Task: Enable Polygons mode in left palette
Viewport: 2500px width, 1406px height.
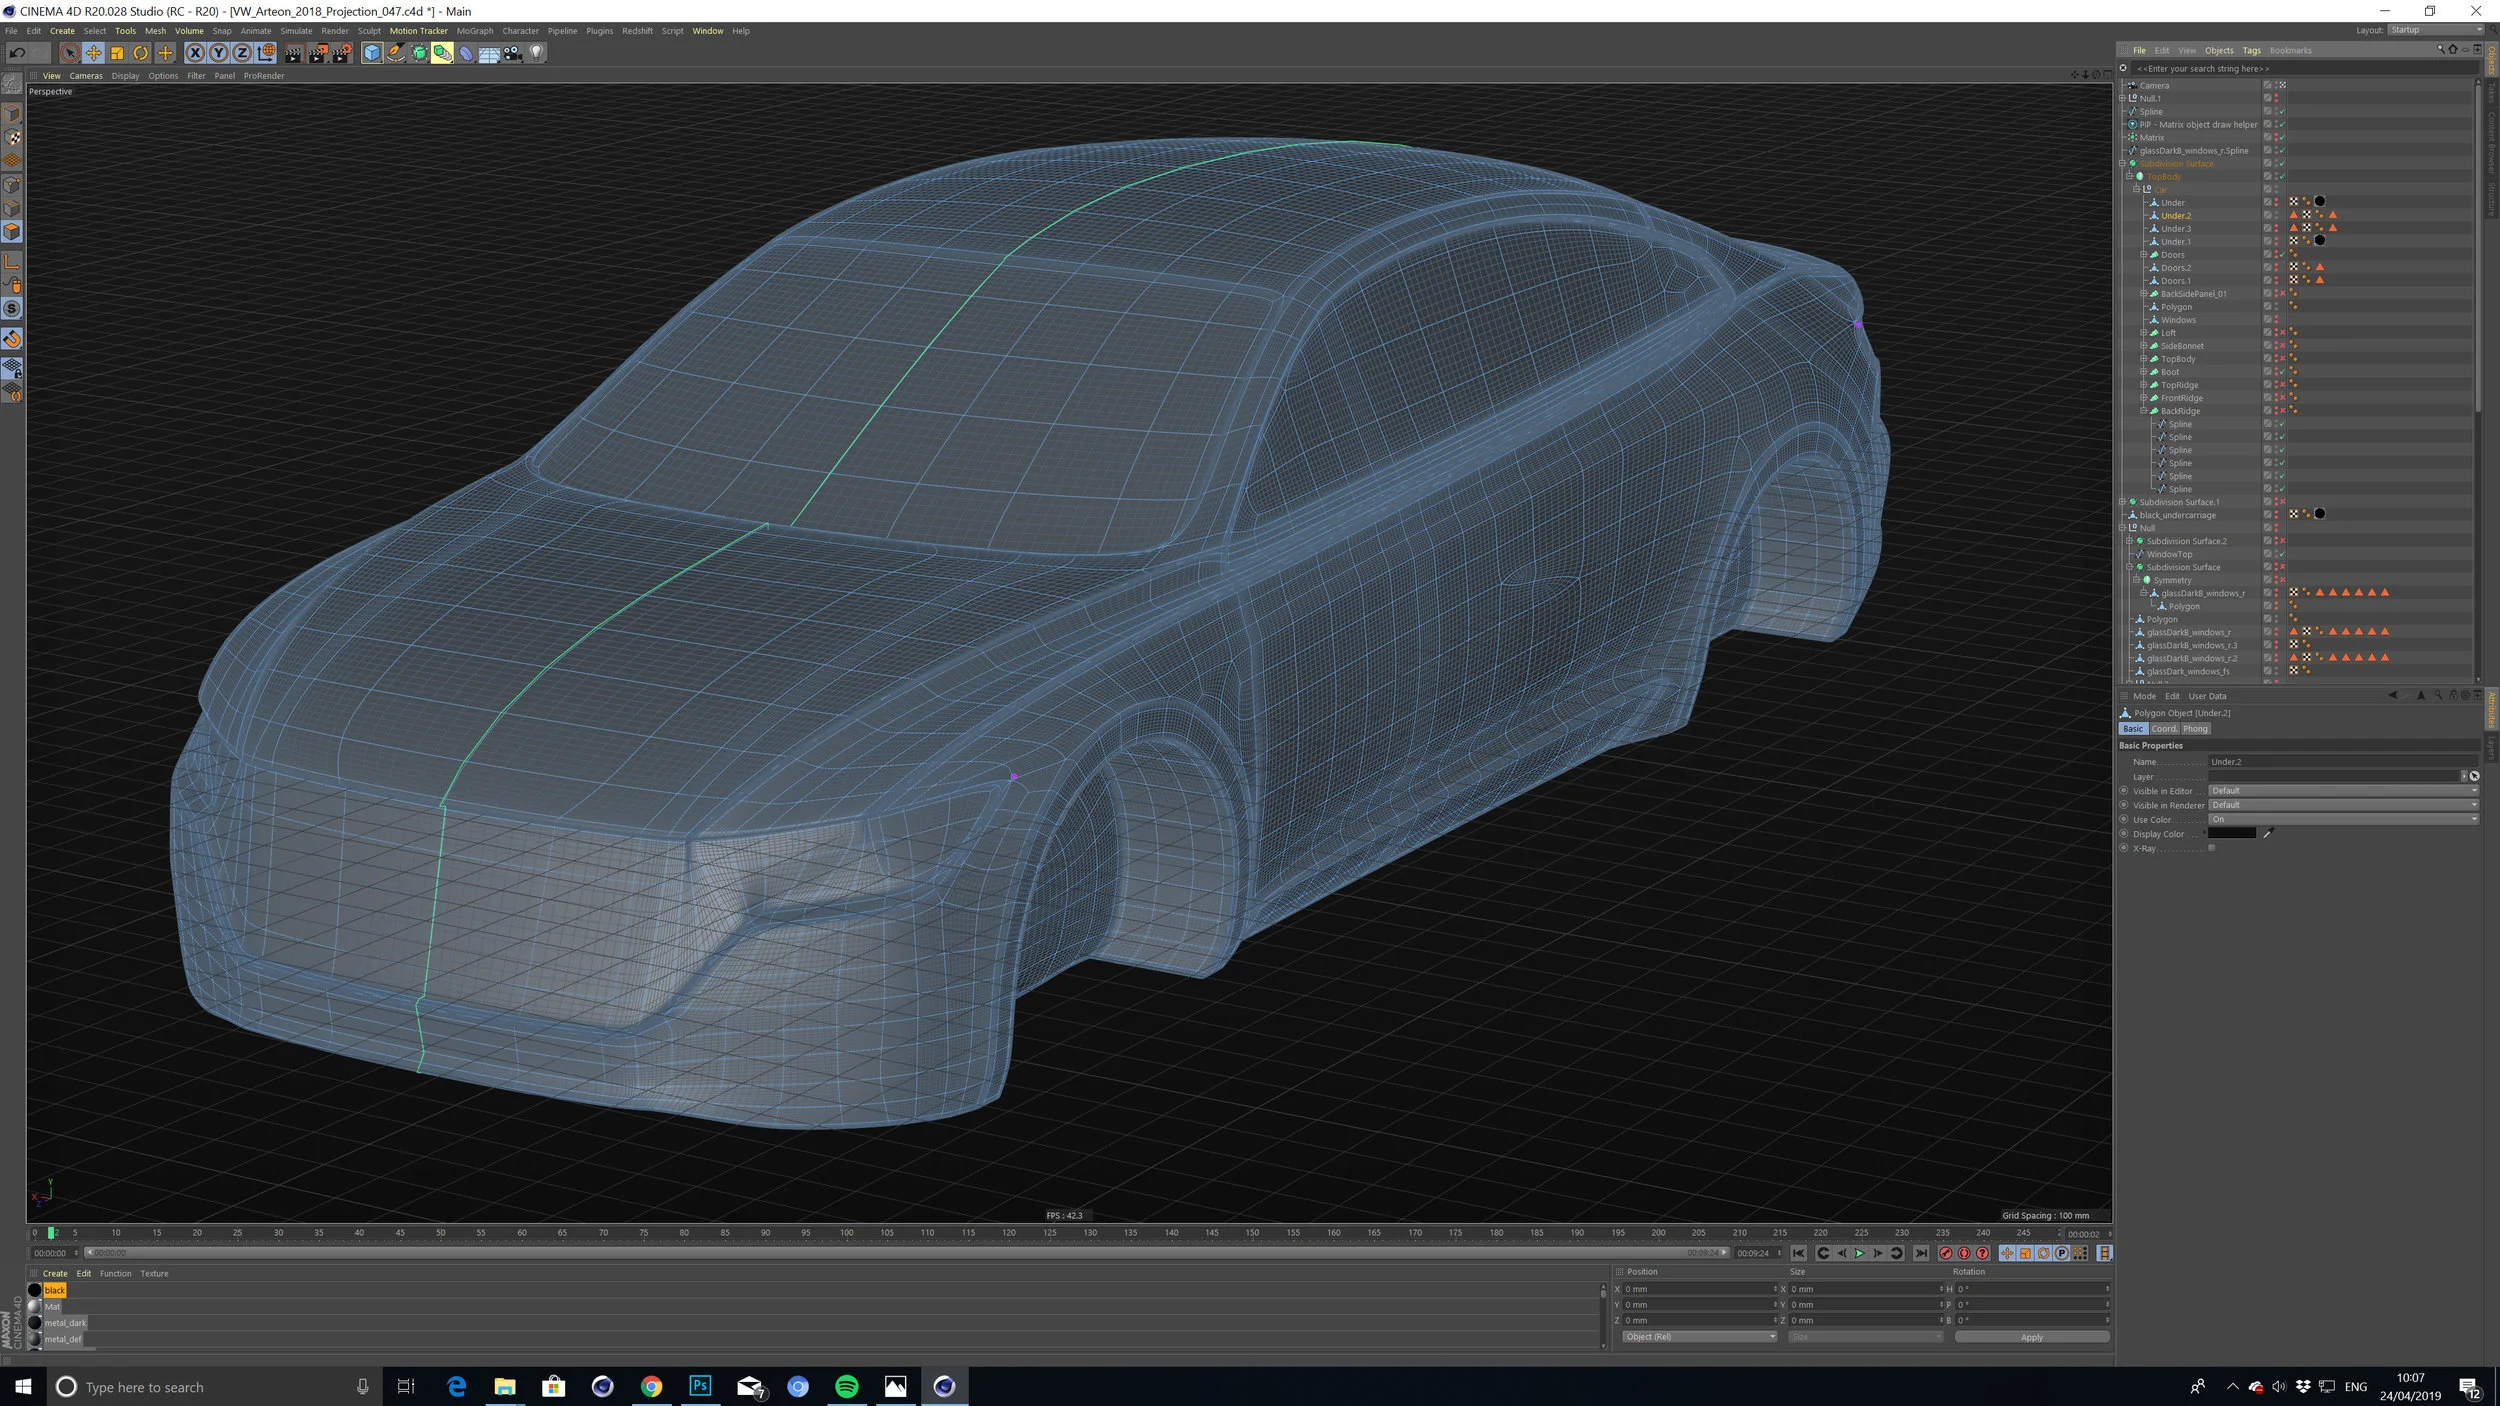Action: (12, 232)
